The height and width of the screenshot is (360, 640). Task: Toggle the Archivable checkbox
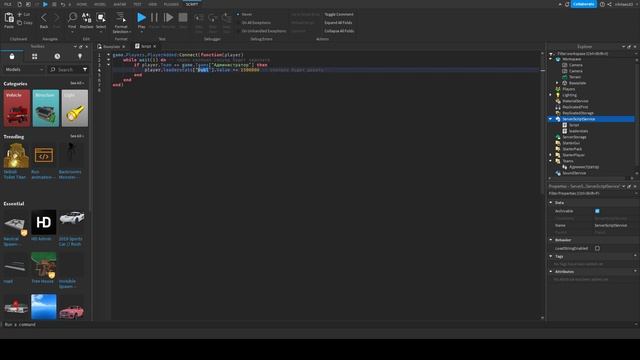pyautogui.click(x=597, y=211)
